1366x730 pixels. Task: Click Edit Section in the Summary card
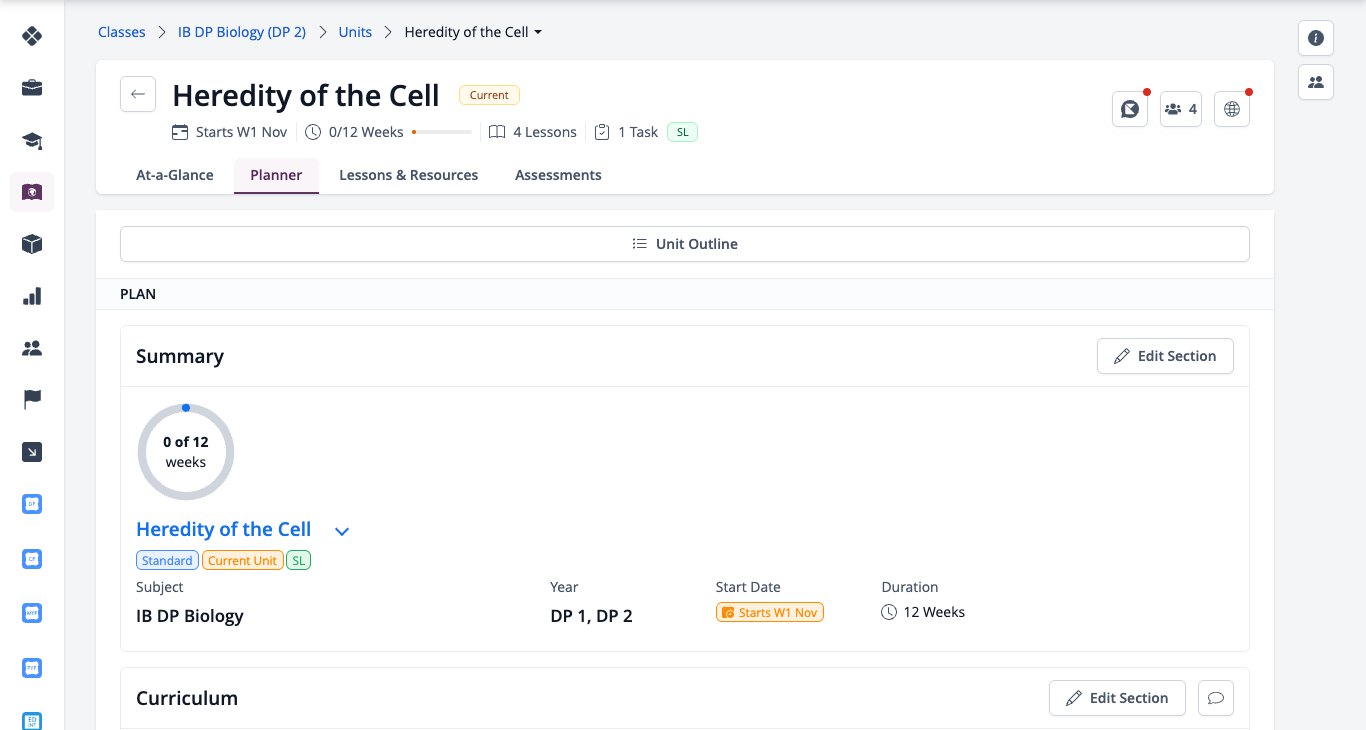click(x=1165, y=356)
